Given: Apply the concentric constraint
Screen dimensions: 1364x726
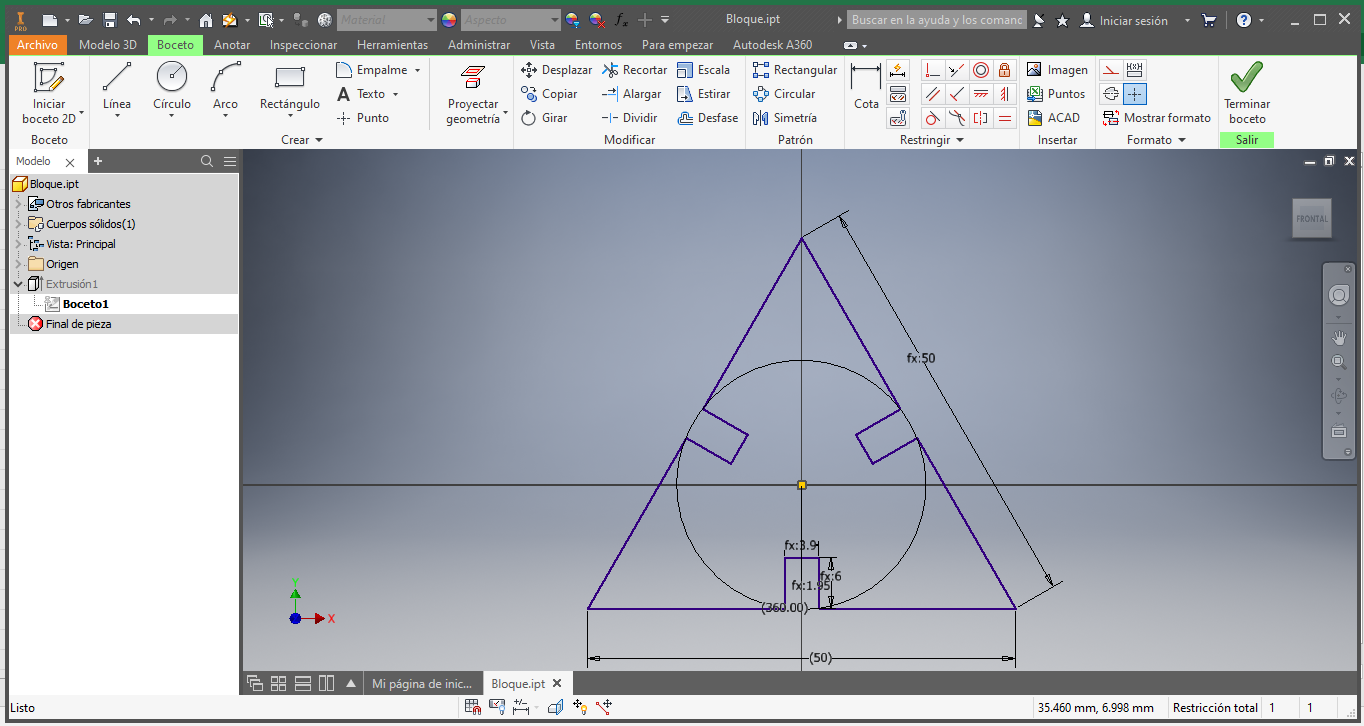Looking at the screenshot, I should pyautogui.click(x=981, y=70).
